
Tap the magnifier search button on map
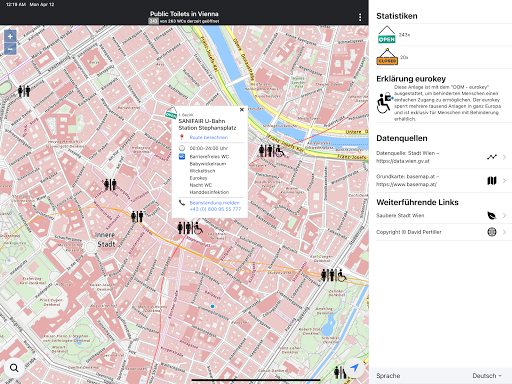point(14,368)
